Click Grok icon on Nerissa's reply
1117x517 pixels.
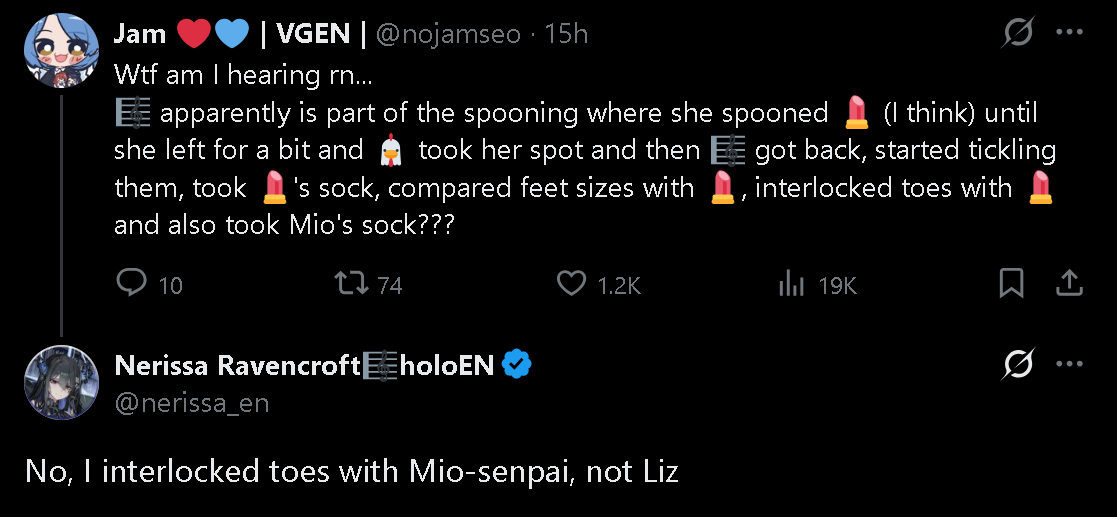pos(1018,366)
